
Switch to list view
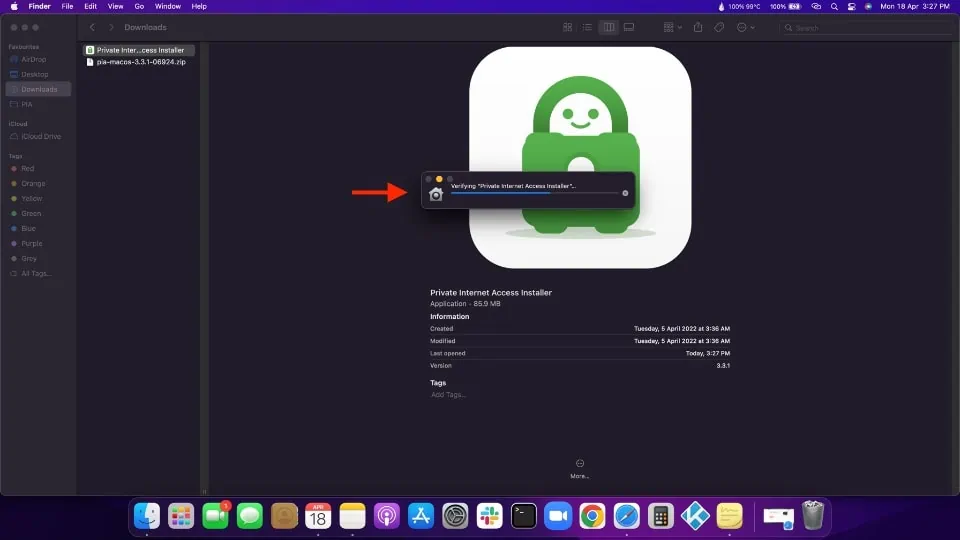587,28
